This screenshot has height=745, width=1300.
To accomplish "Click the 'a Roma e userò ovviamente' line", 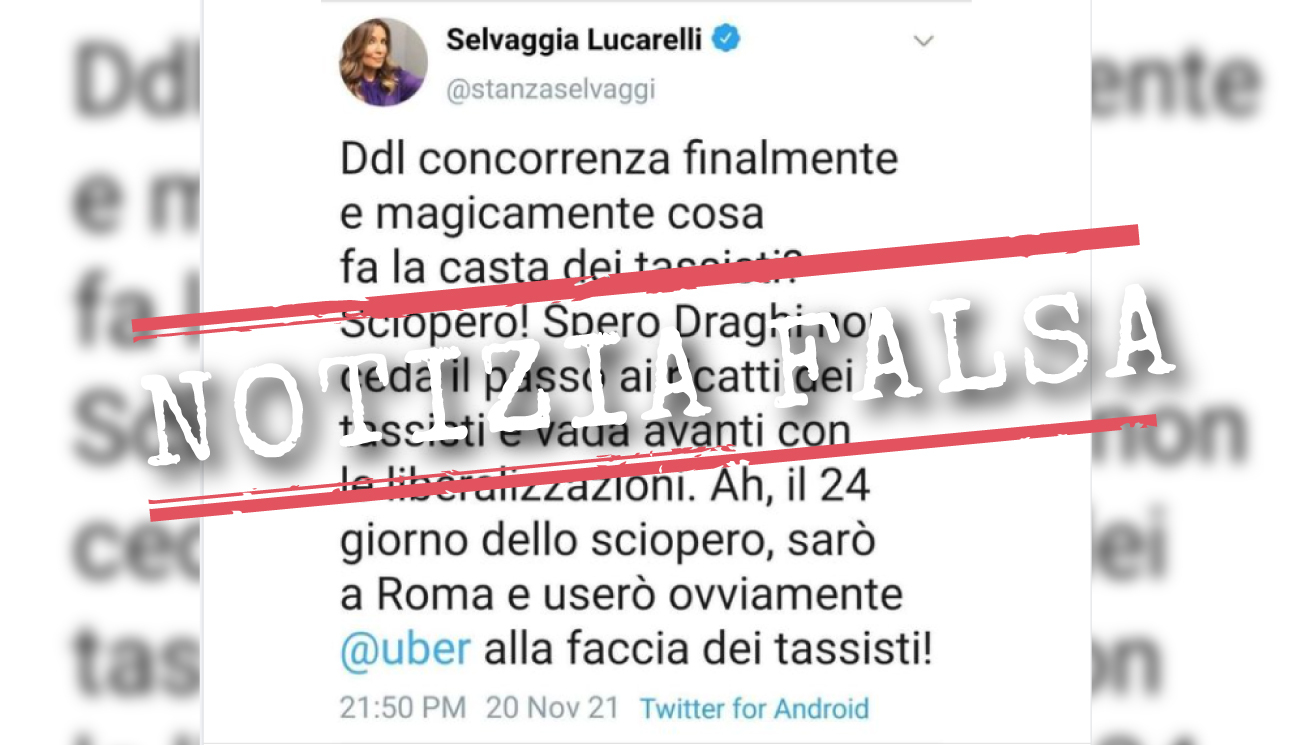I will [x=621, y=595].
